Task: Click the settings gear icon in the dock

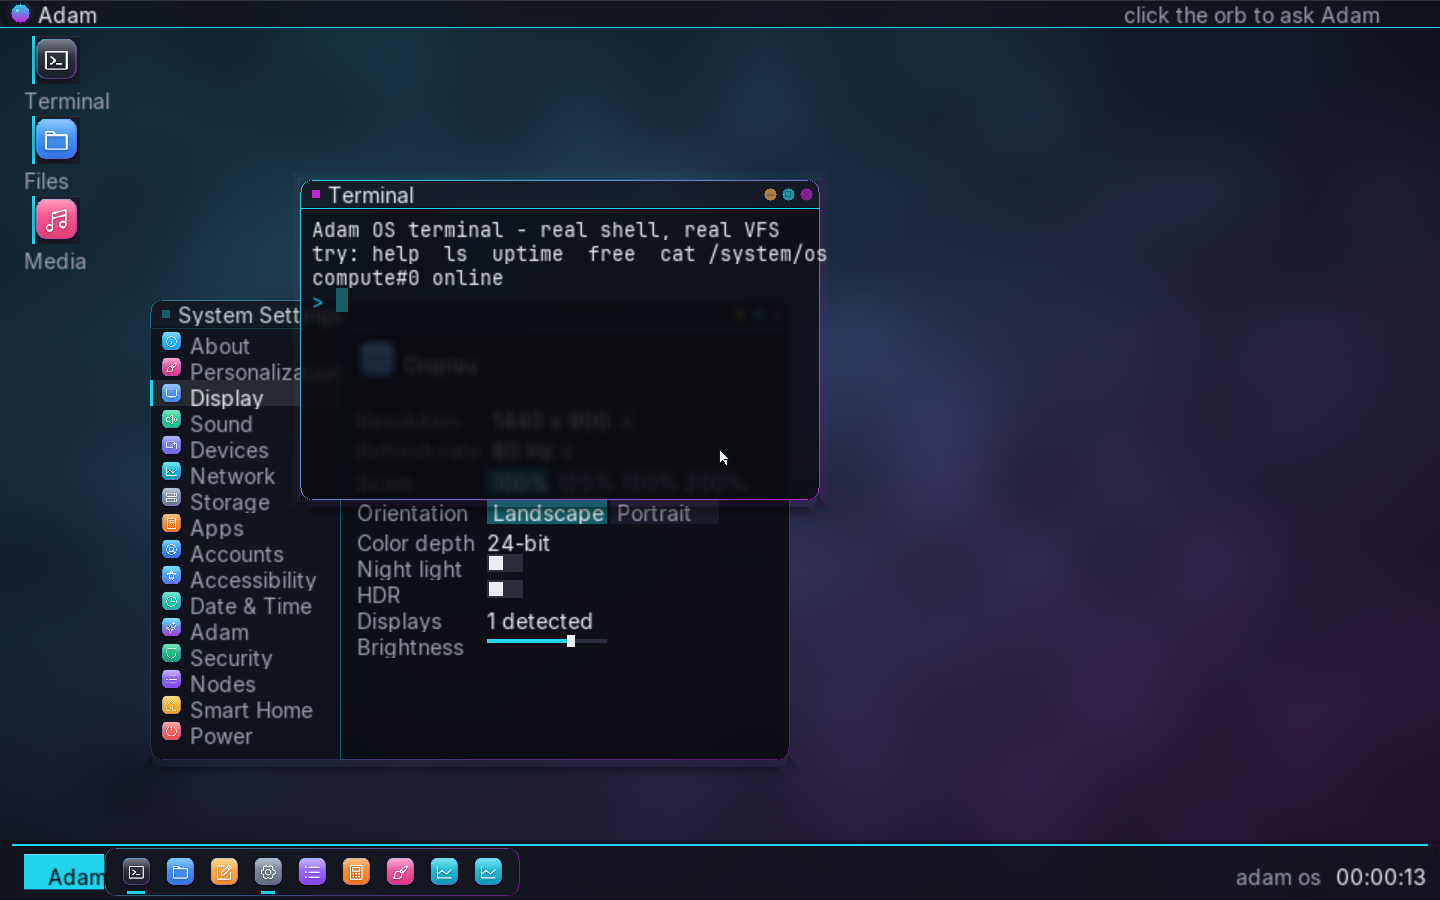Action: (x=268, y=872)
